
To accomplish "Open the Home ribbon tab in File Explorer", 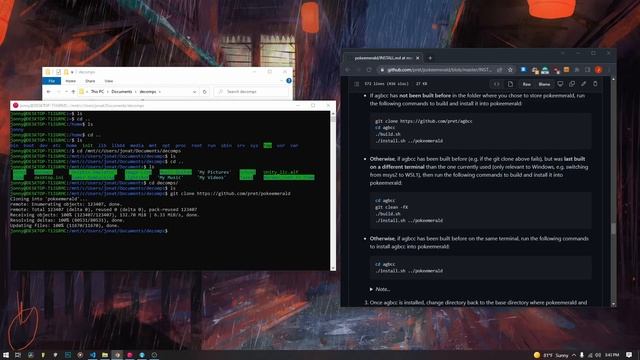I will pyautogui.click(x=71, y=81).
